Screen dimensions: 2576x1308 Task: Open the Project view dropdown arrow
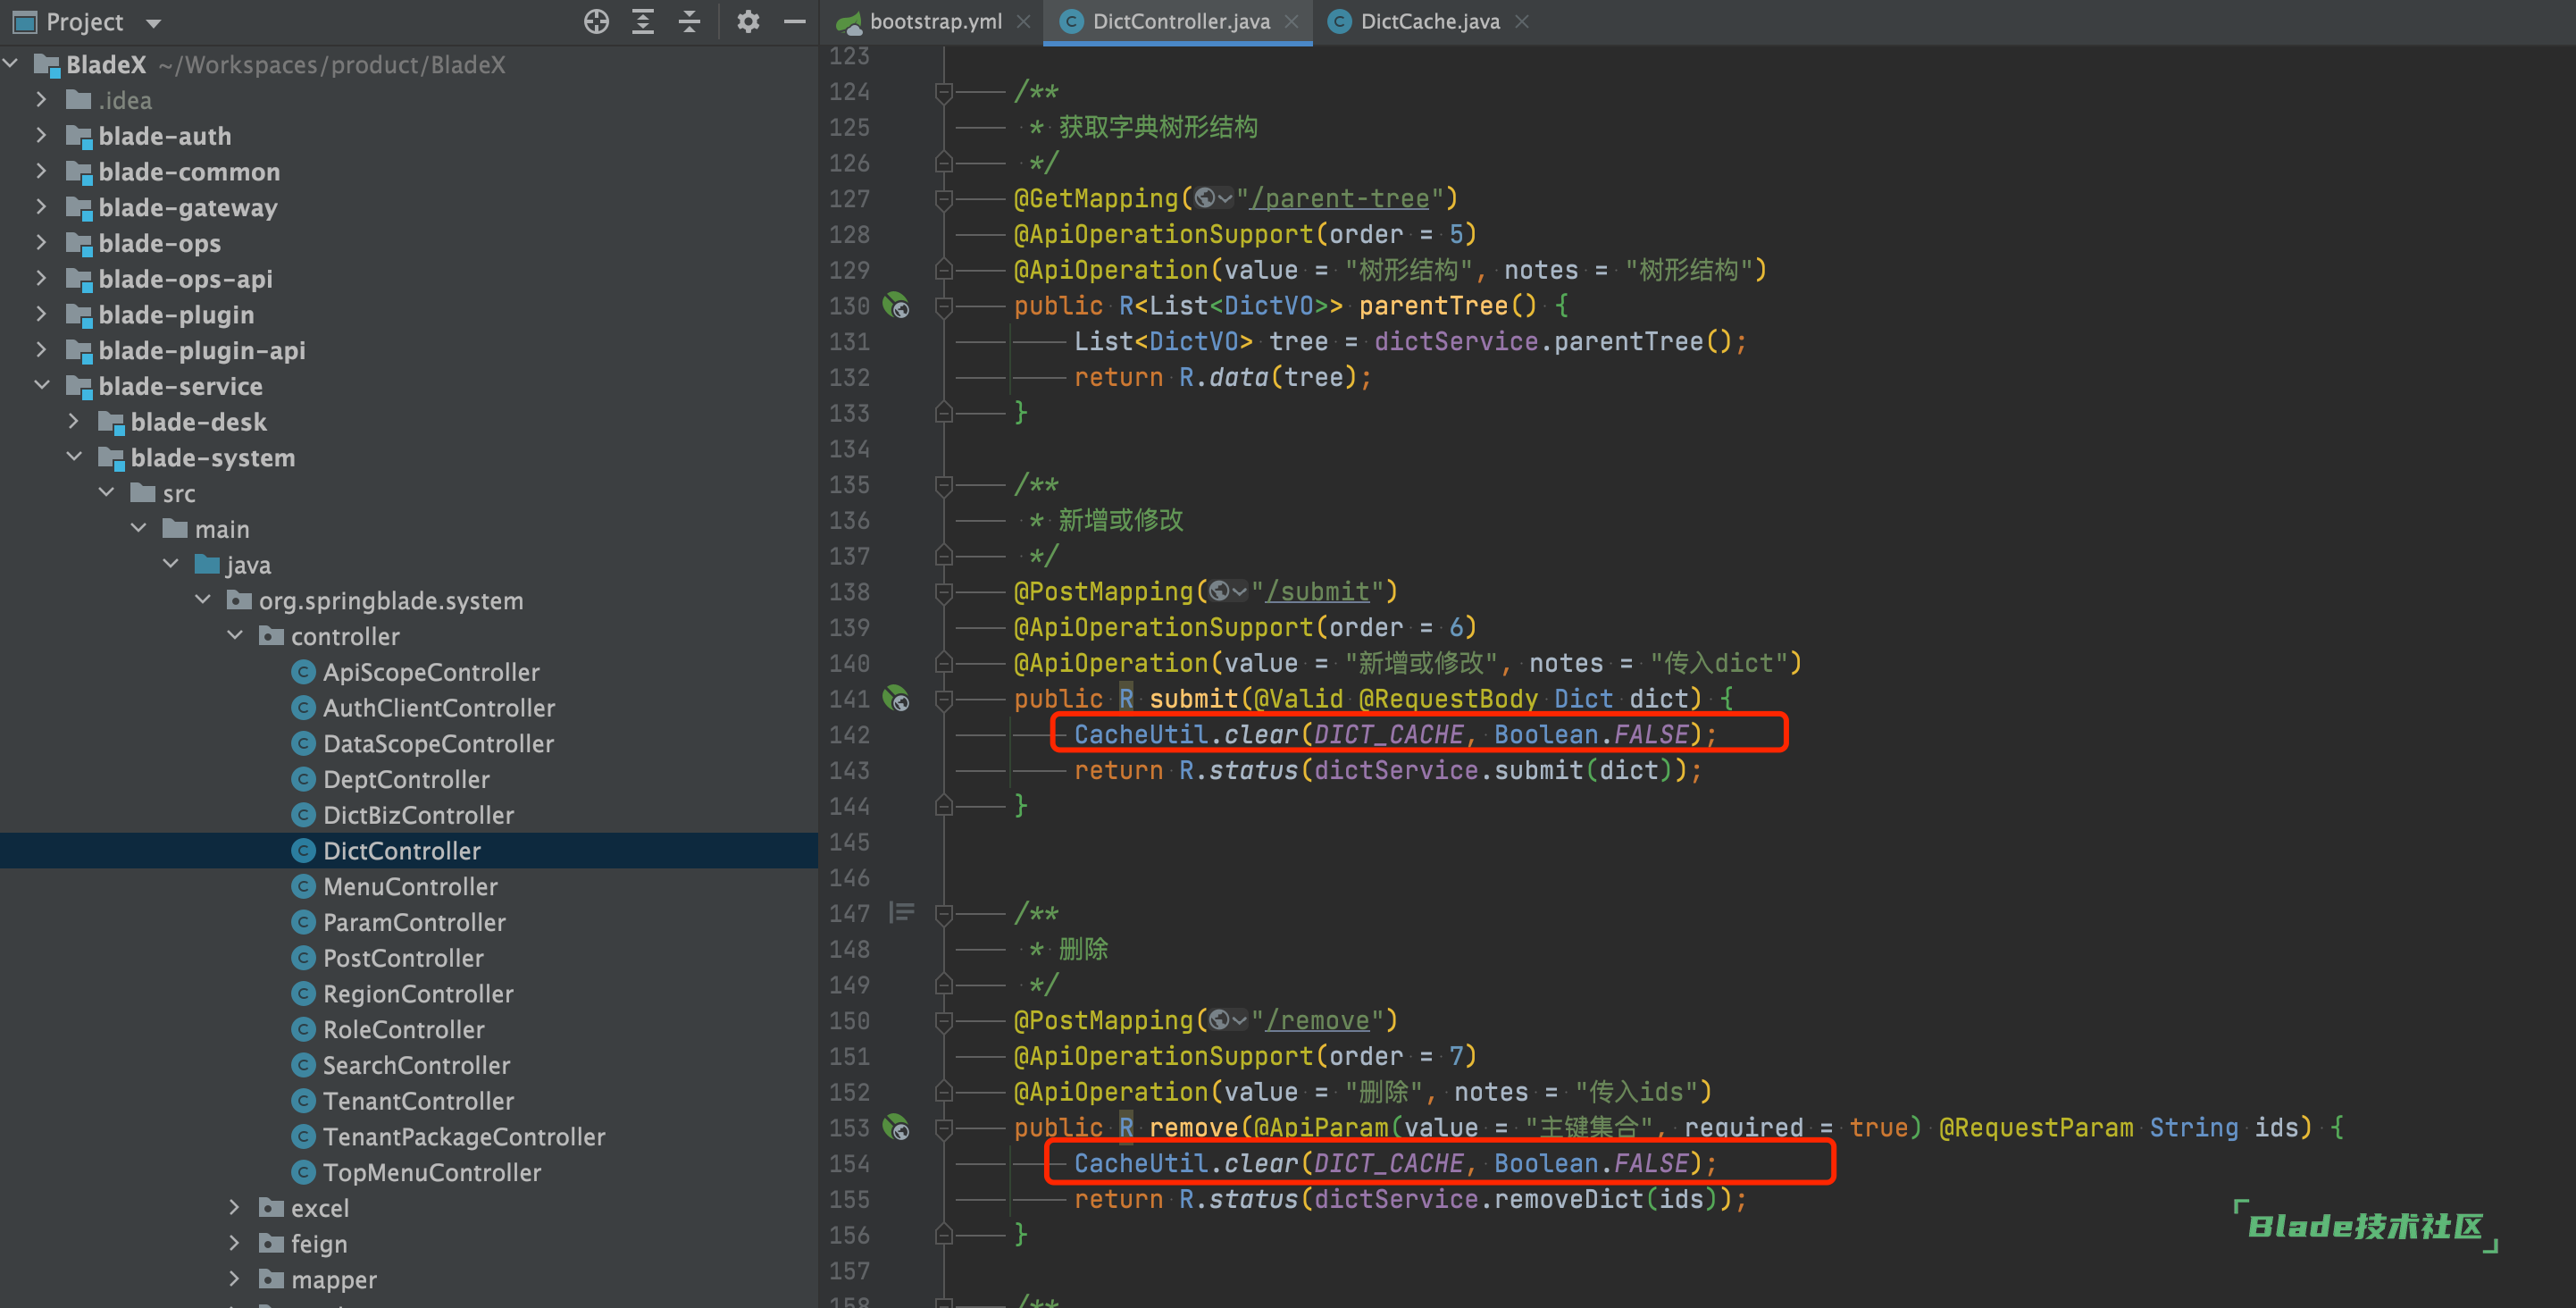click(x=154, y=22)
